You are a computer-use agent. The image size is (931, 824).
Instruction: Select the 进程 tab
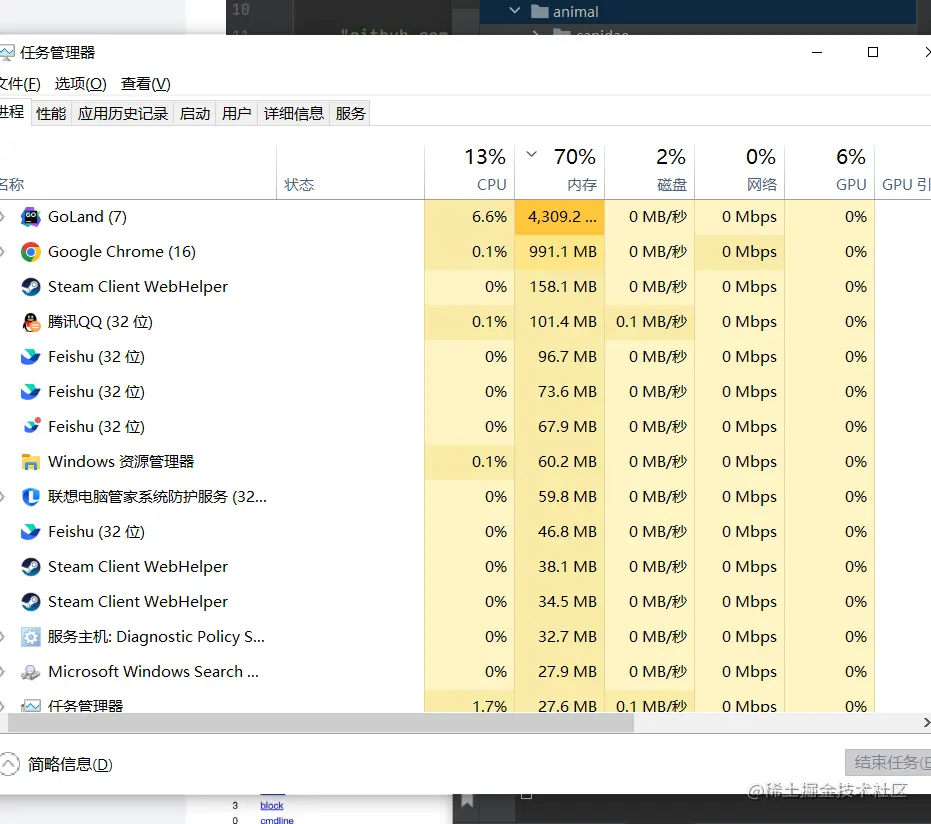[x=13, y=112]
